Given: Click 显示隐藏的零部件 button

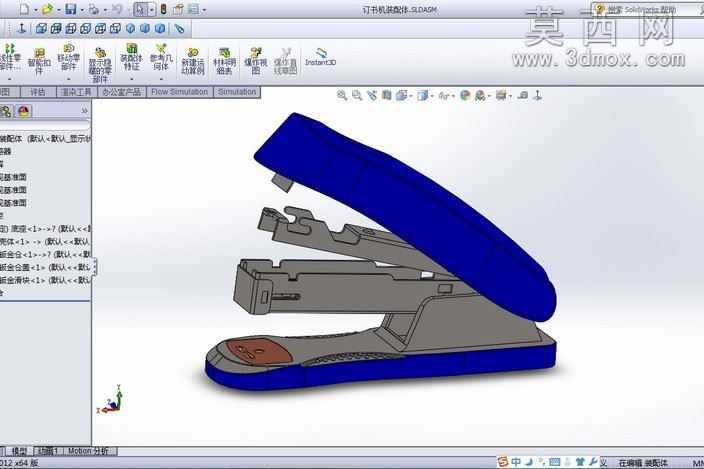Looking at the screenshot, I should tap(100, 65).
